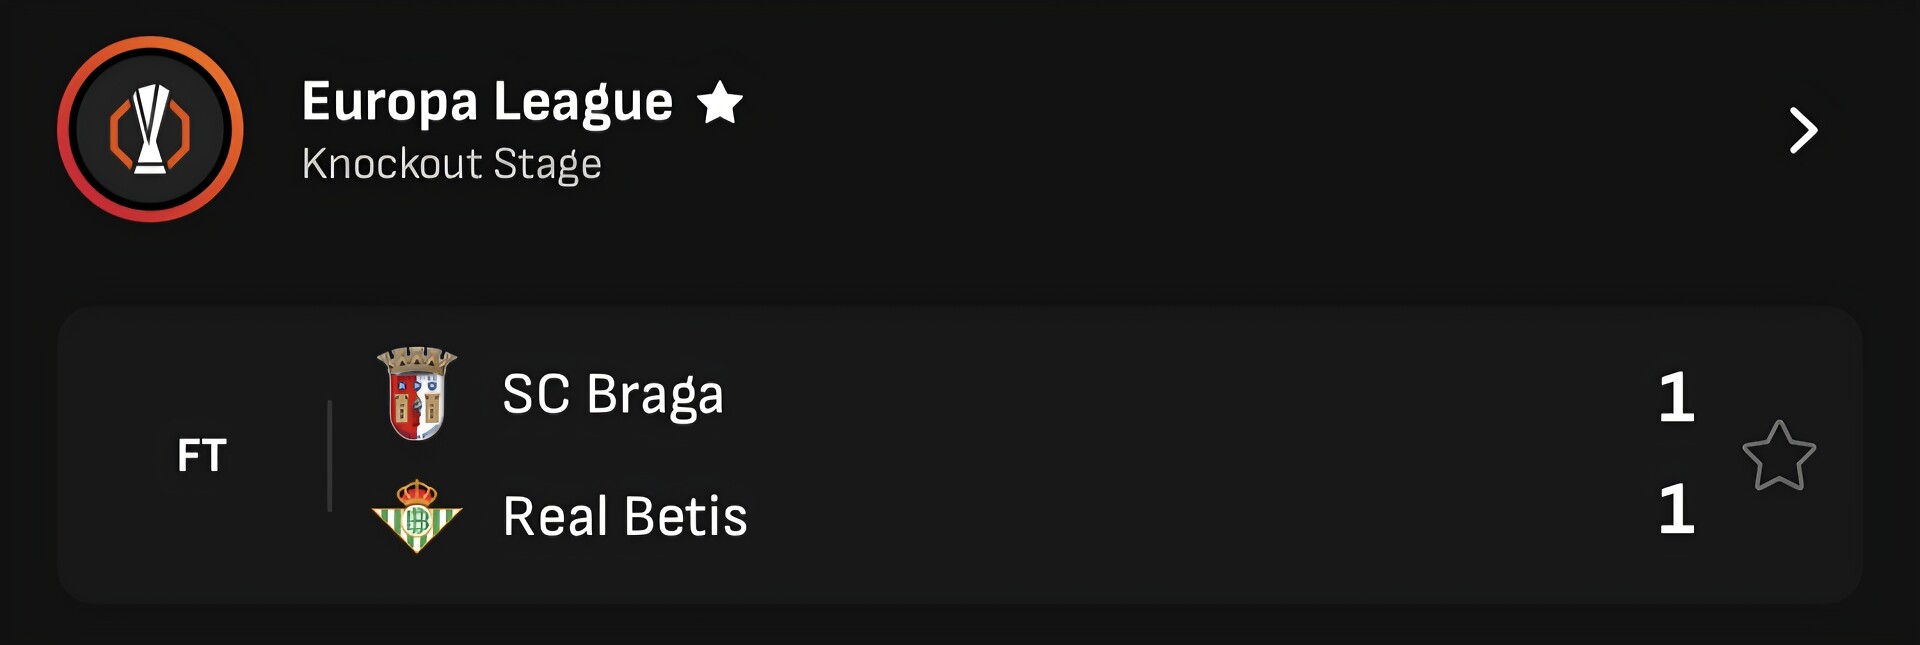Click the vertical divider beside FT
This screenshot has width=1920, height=645.
(329, 456)
